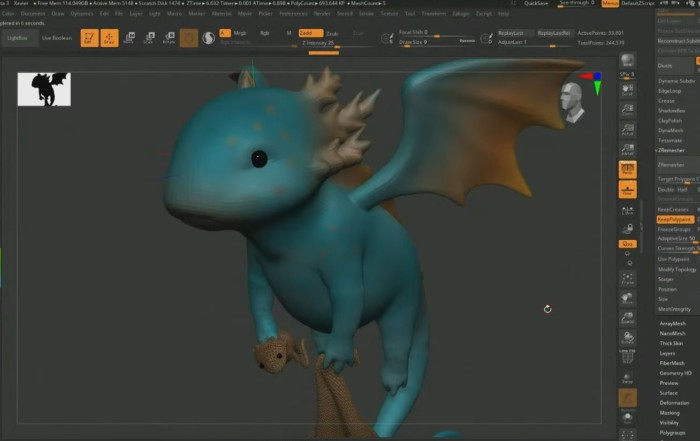Expand the Masking subpalette
This screenshot has height=441, width=700.
click(669, 412)
